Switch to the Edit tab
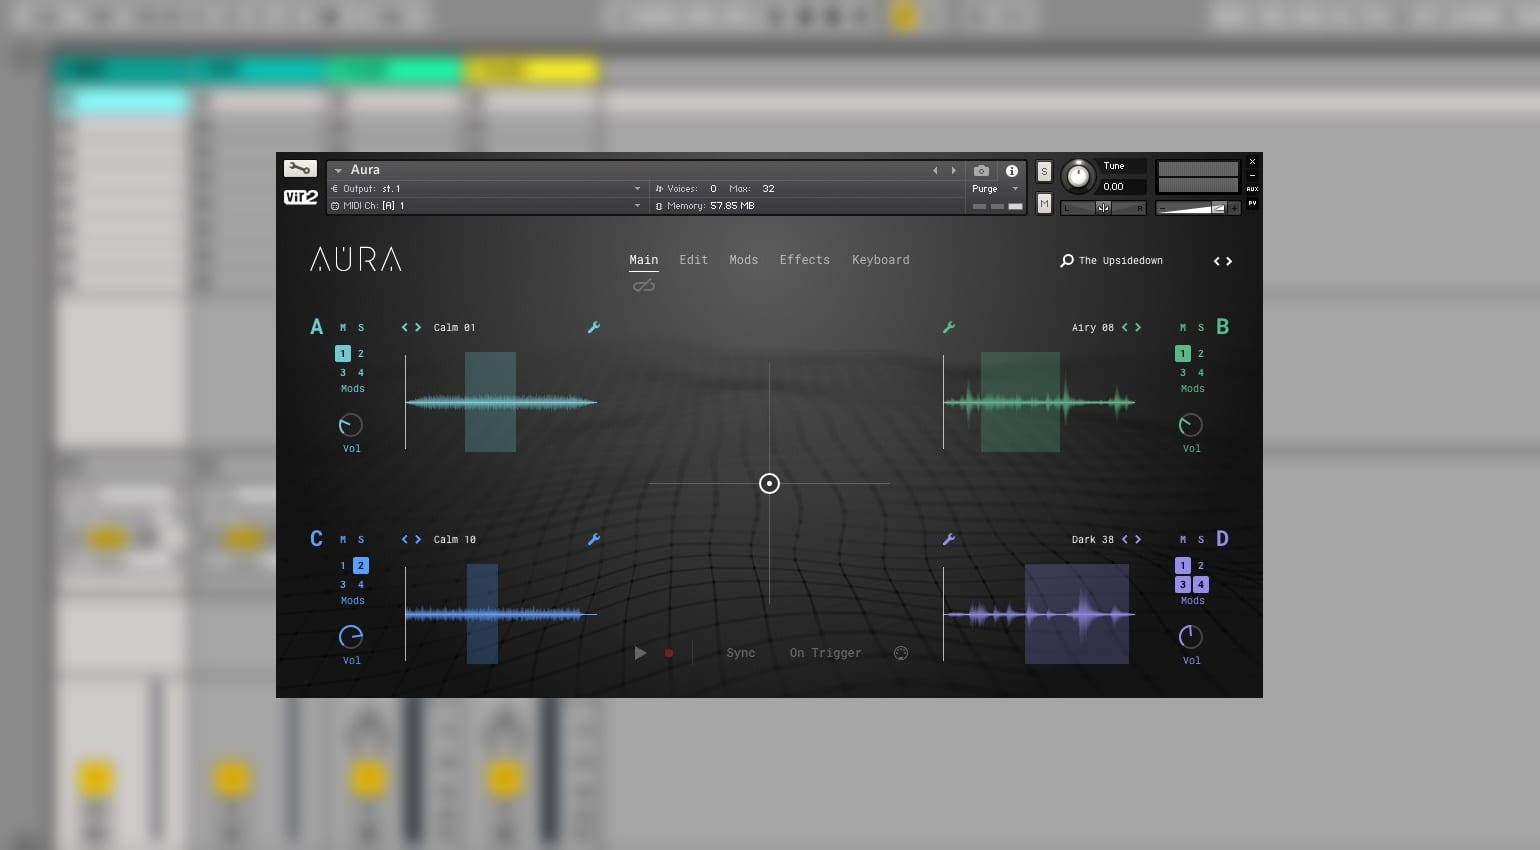 coord(693,260)
